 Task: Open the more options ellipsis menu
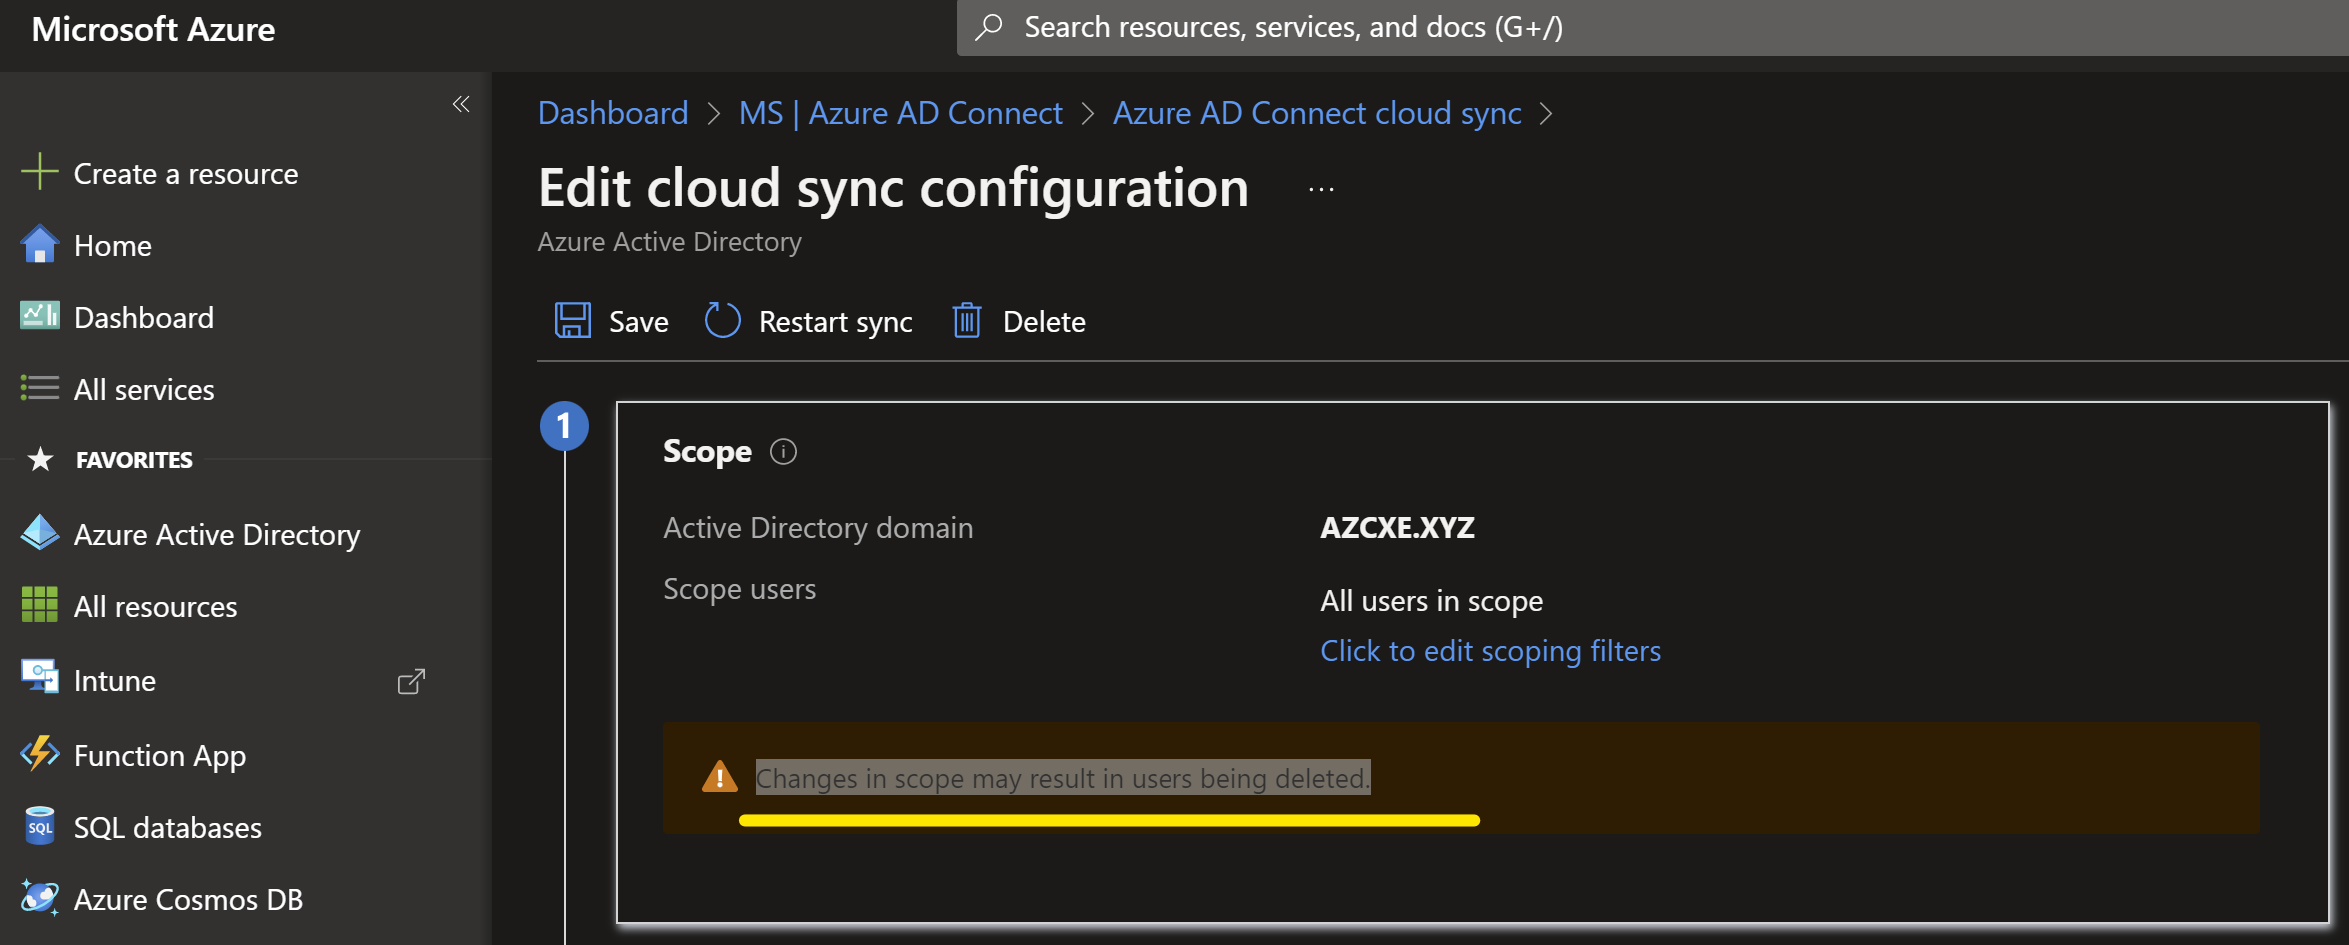coord(1321,189)
